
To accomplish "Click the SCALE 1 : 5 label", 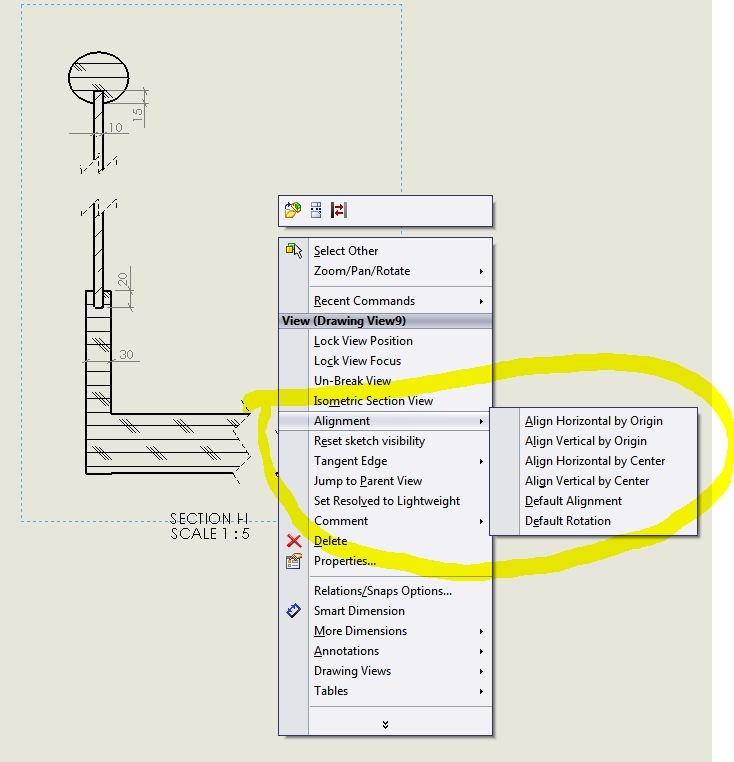I will 210,534.
